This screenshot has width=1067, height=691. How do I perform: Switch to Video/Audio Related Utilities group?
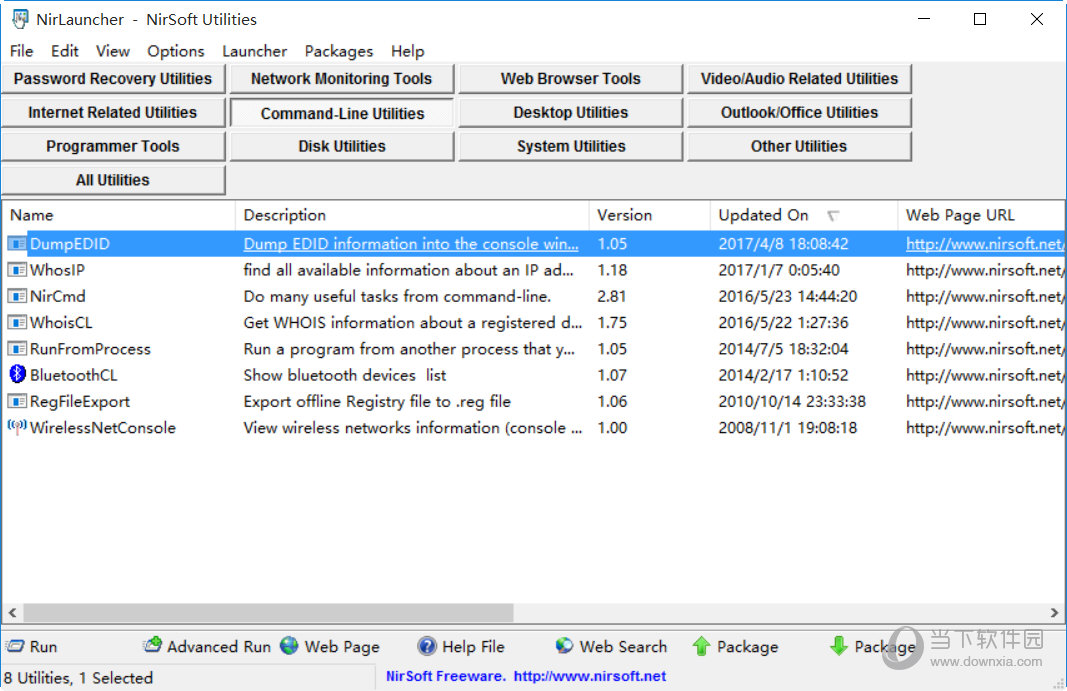click(799, 79)
